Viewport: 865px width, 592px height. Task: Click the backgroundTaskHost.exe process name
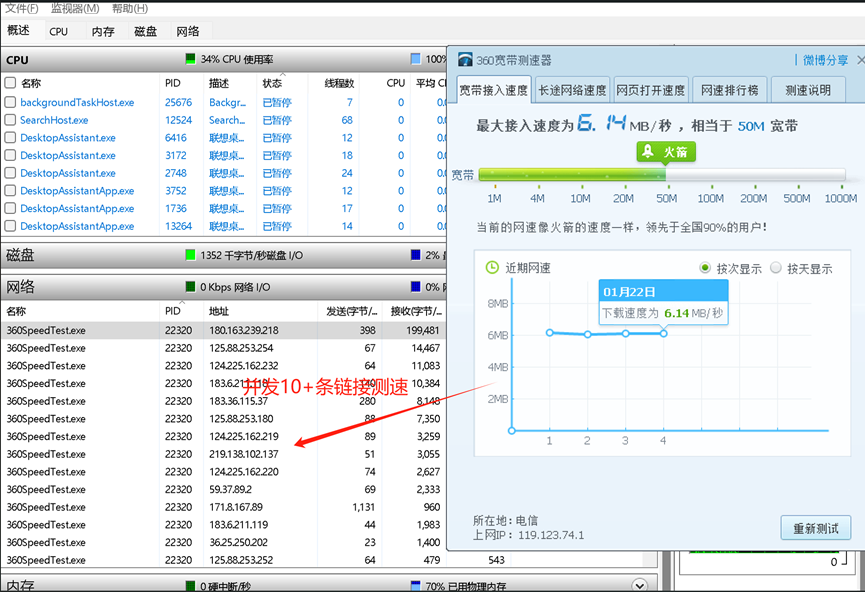pos(77,102)
